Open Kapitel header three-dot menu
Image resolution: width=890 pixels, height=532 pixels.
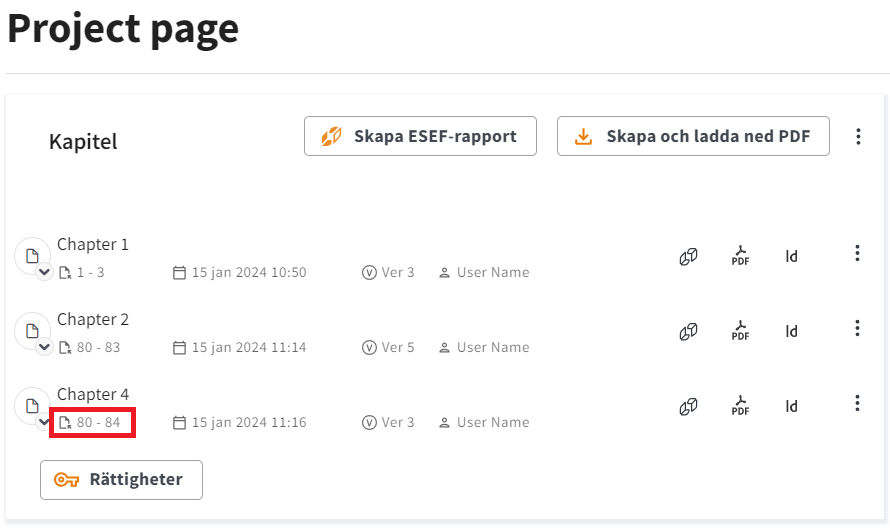tap(858, 136)
